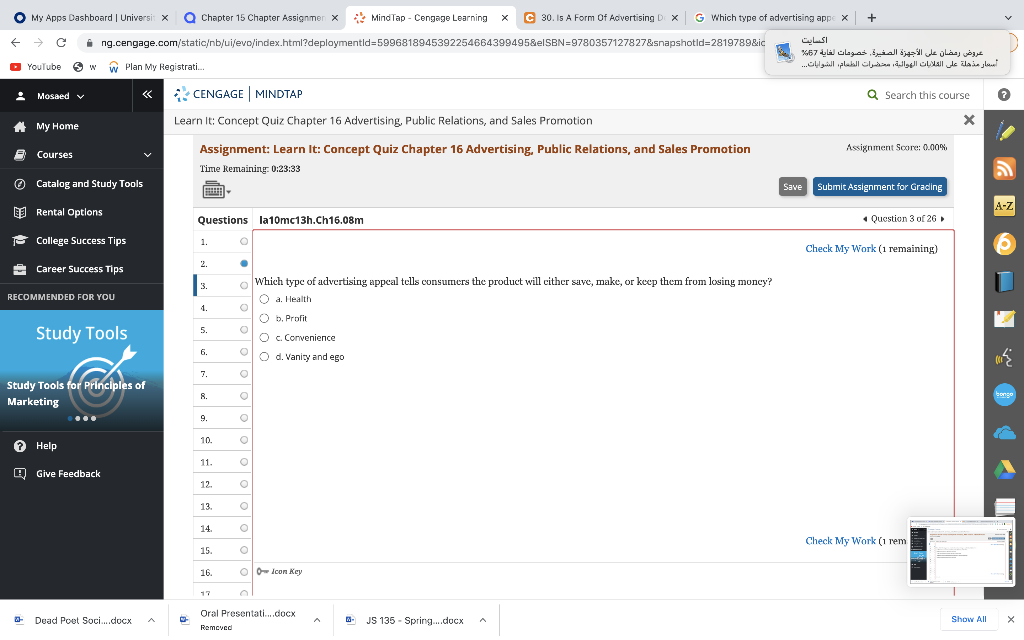Select answer choice d. Vanity and ego
The image size is (1024, 640).
[x=262, y=356]
